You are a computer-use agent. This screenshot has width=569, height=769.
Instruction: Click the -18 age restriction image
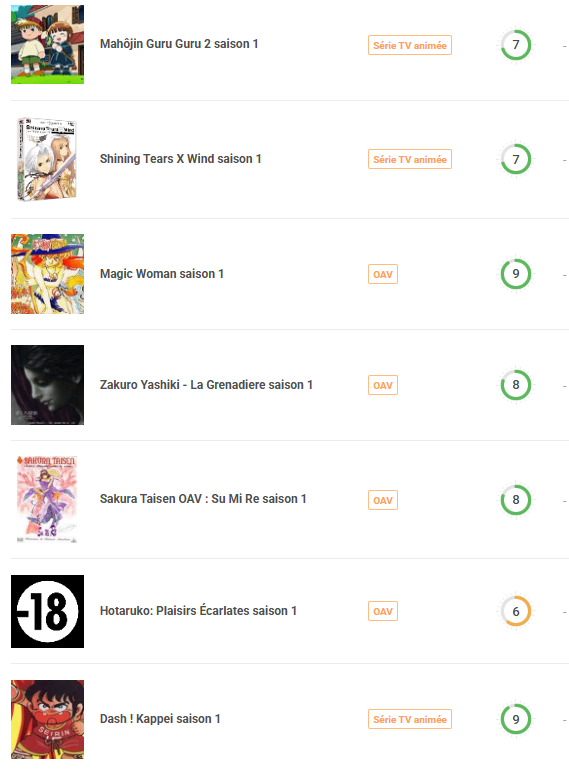[x=48, y=612]
